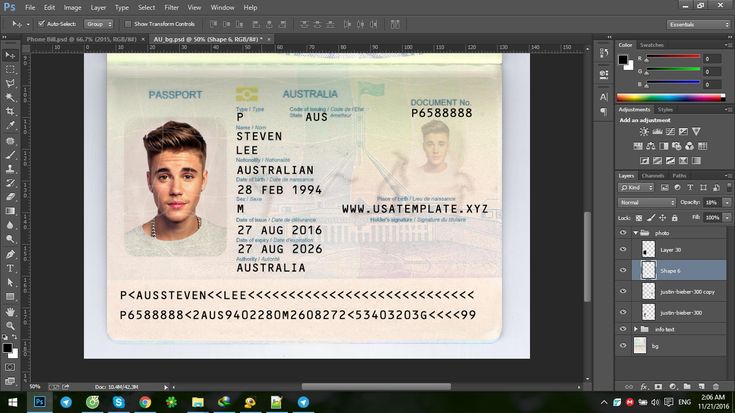Hide the photo group layer
Screen dimensions: 735x413
point(623,233)
